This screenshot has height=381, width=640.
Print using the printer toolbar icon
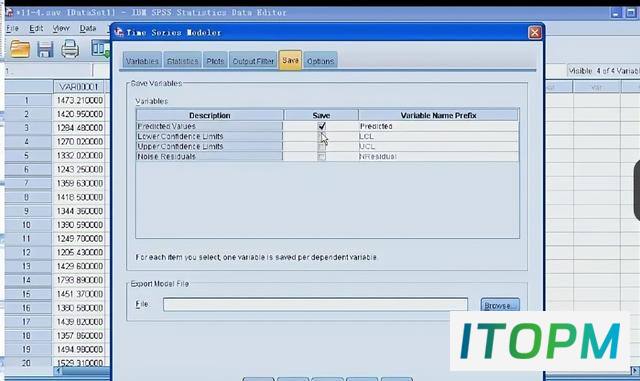pyautogui.click(x=70, y=49)
